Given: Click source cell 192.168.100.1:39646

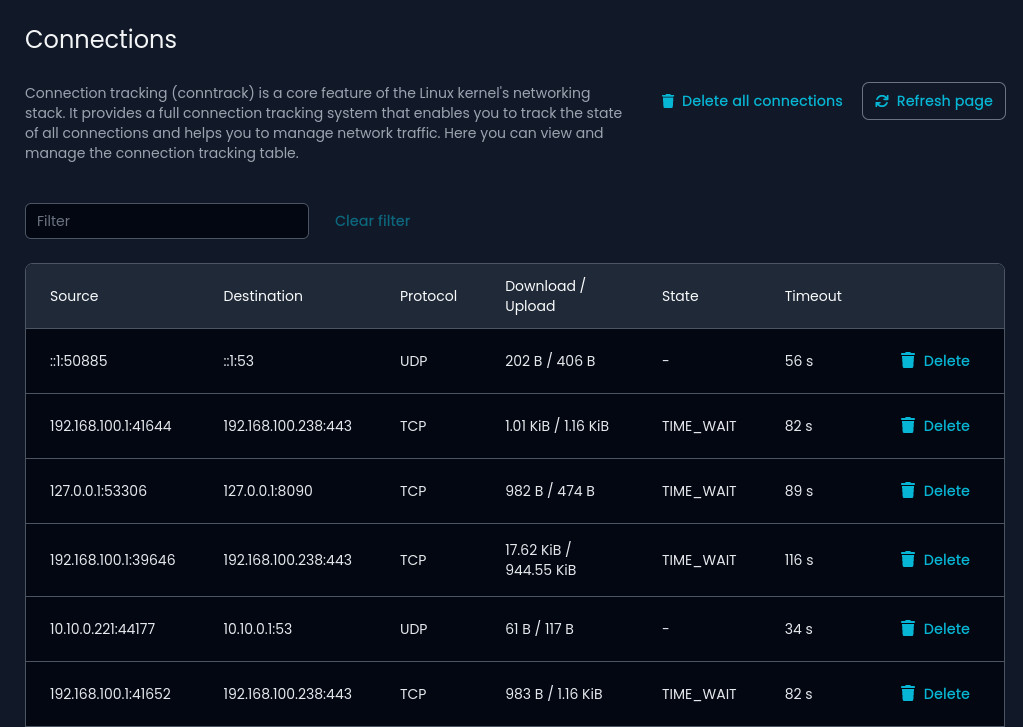Looking at the screenshot, I should click(112, 560).
